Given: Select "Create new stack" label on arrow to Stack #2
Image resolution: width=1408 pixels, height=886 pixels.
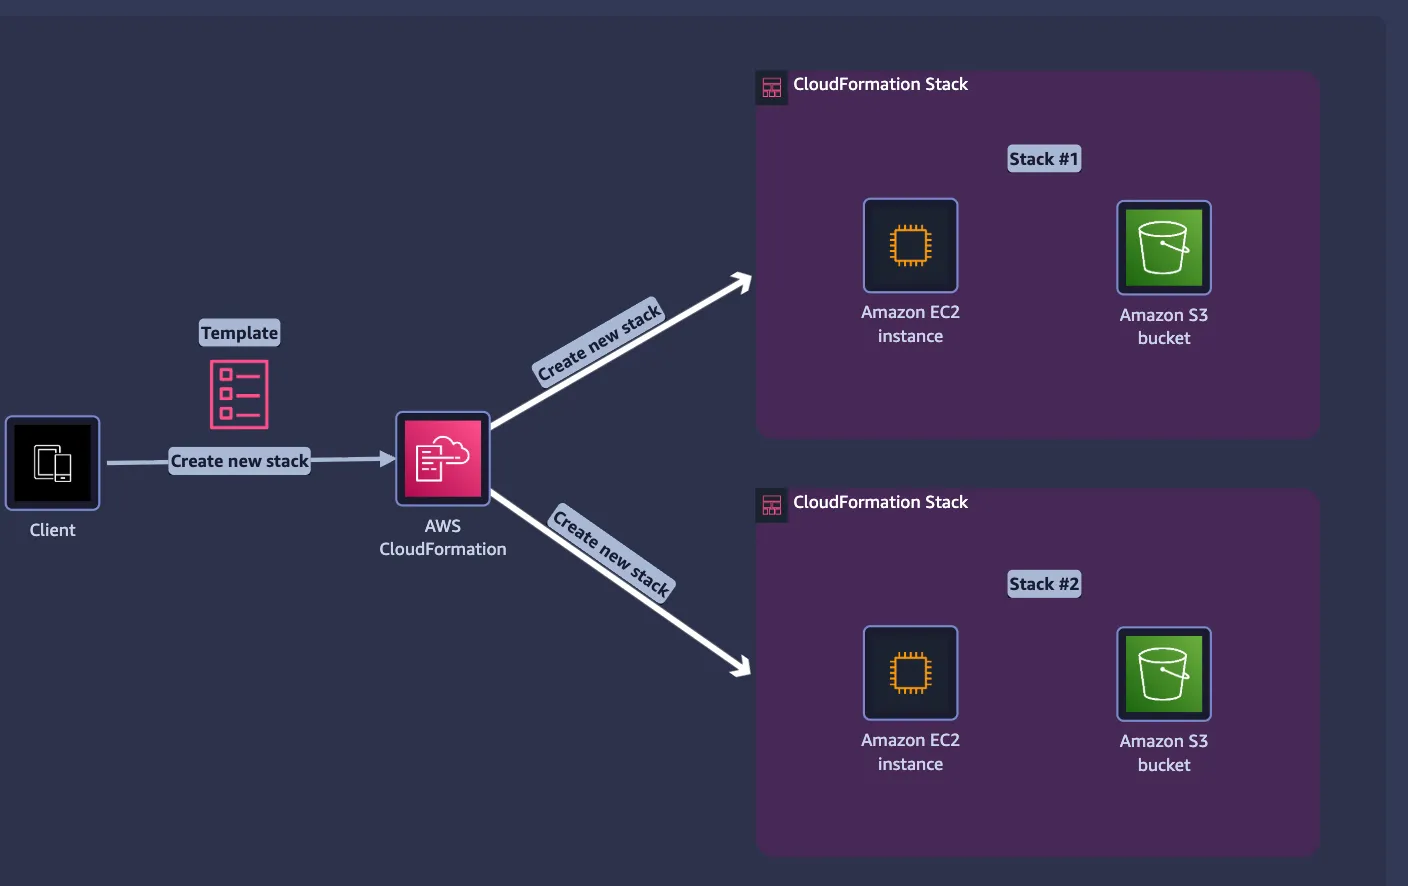Looking at the screenshot, I should point(612,552).
